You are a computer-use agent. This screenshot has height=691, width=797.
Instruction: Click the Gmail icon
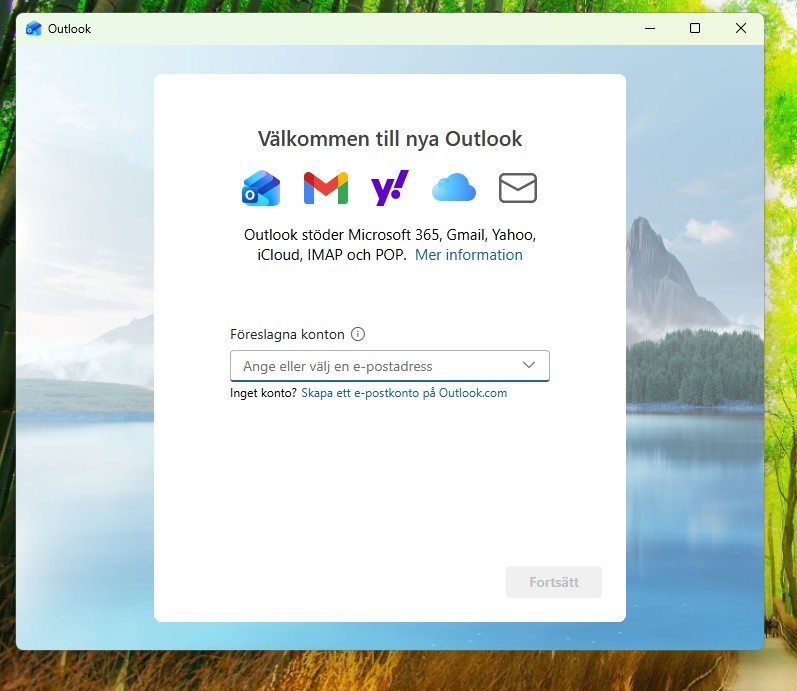[x=326, y=188]
